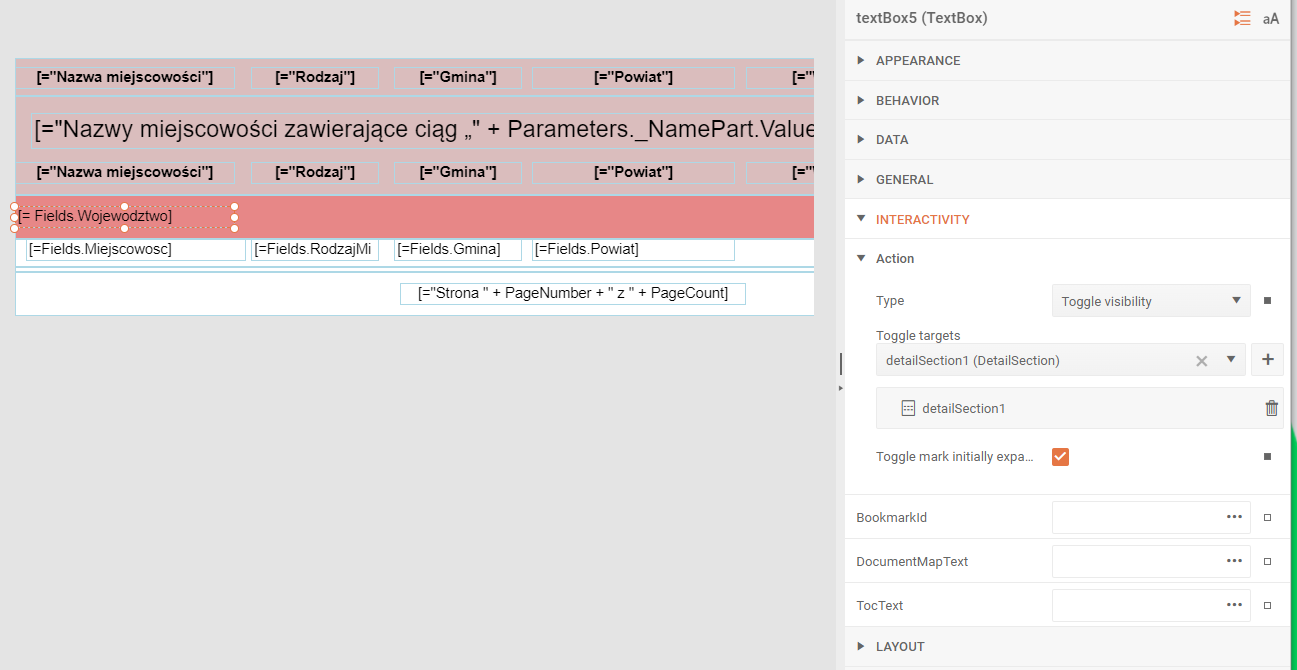Open DocumentMapText expression editor ellipsis

pos(1234,561)
